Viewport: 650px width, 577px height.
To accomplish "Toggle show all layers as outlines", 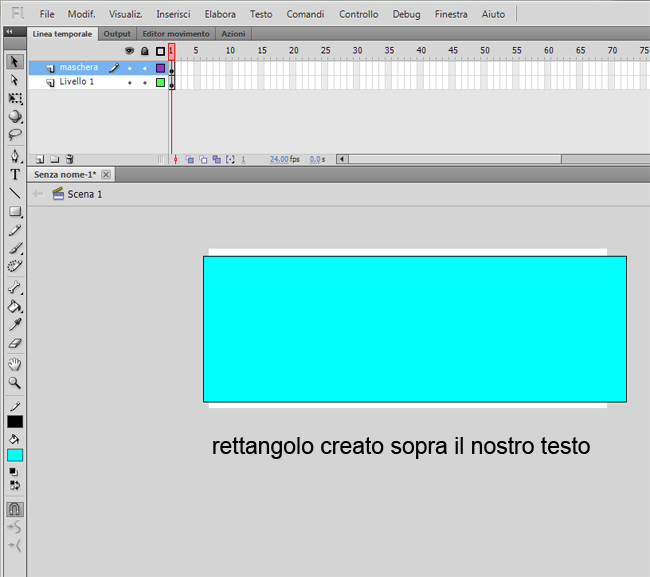I will [x=160, y=51].
